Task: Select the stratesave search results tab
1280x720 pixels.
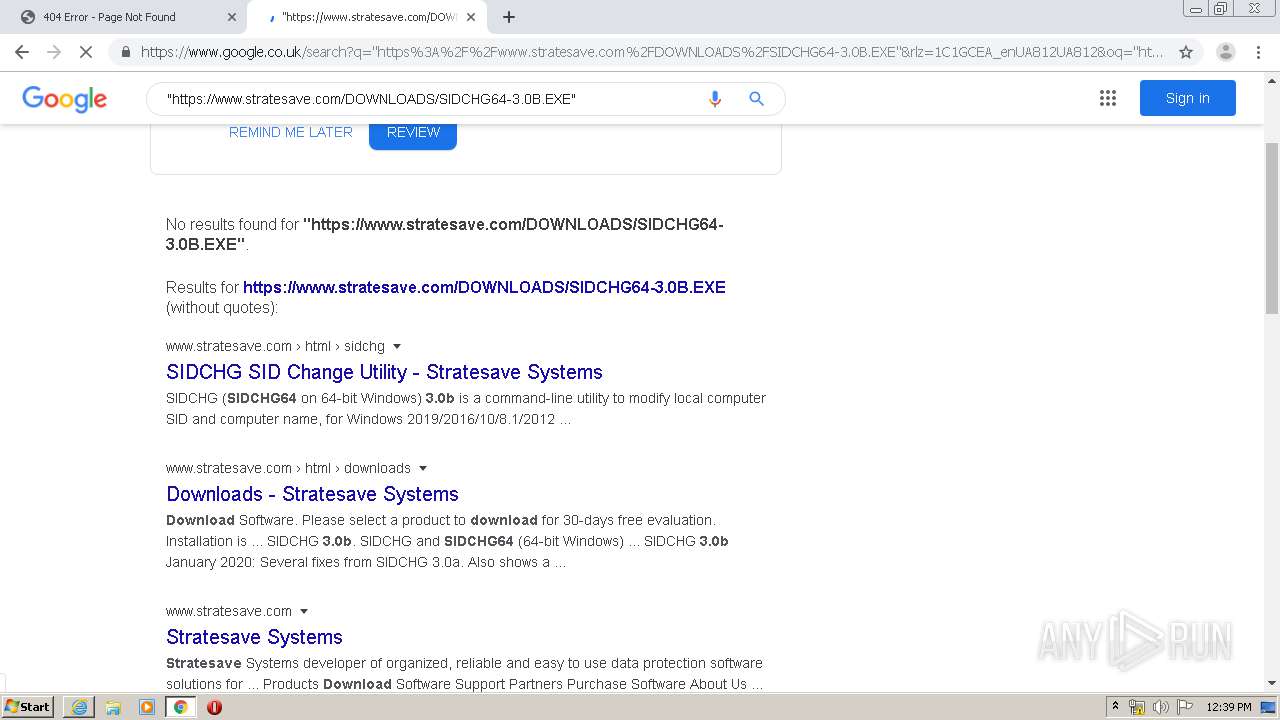Action: point(367,17)
